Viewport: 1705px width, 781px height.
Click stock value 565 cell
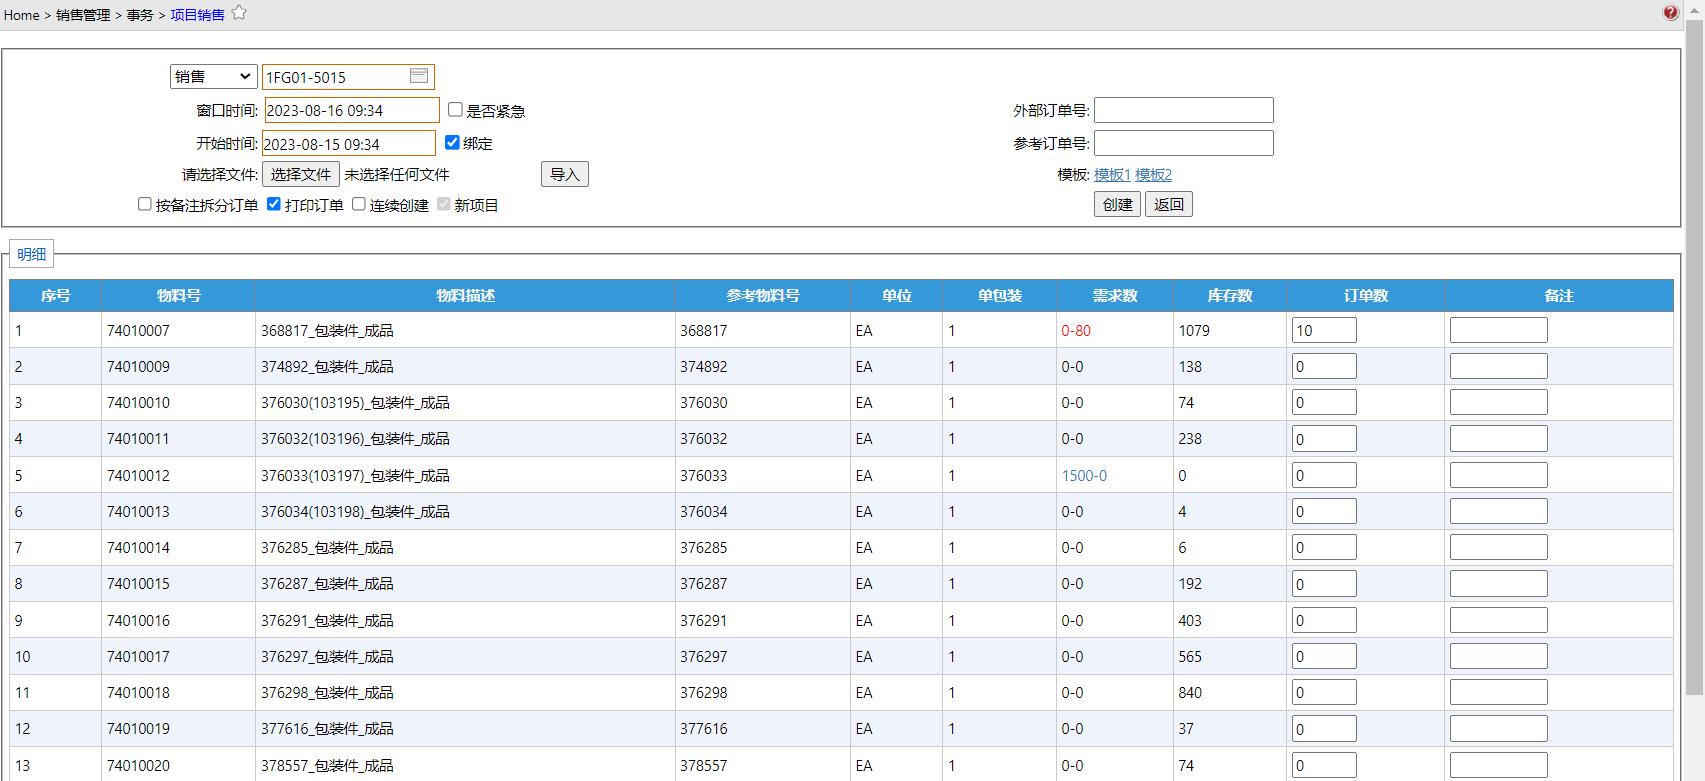(x=1230, y=656)
